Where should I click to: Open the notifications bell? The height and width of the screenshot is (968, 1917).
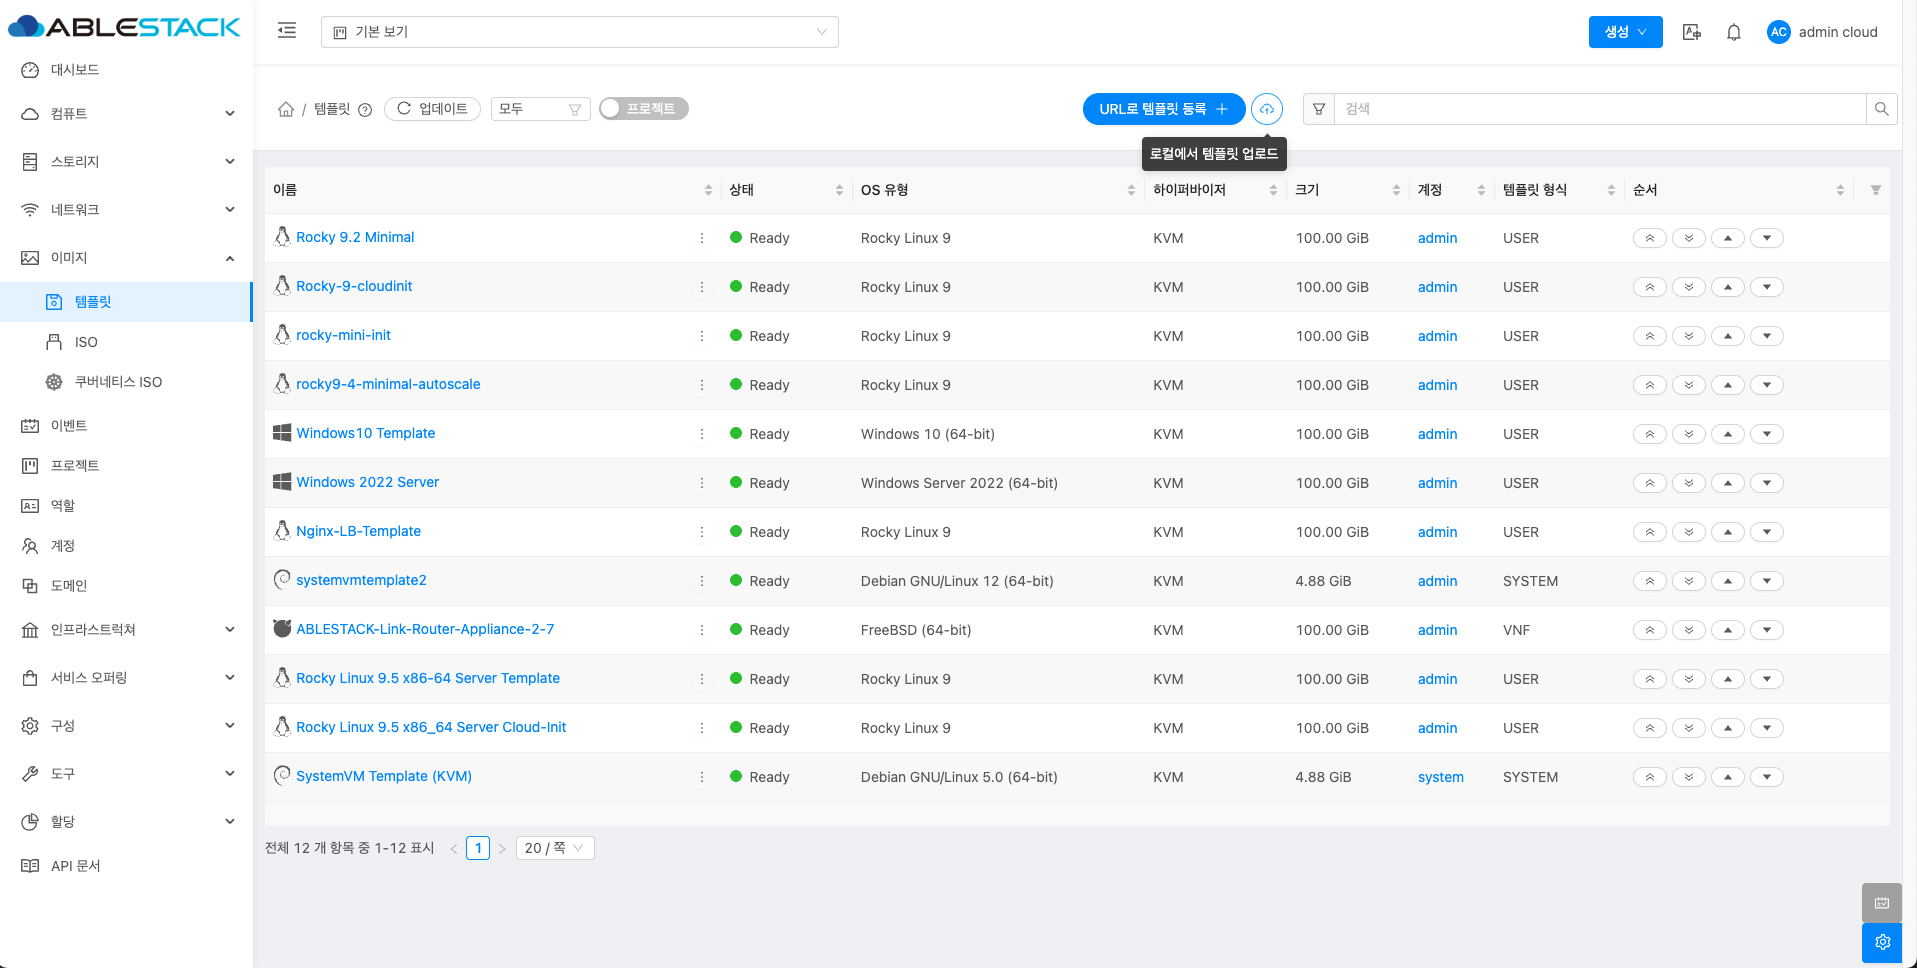[x=1734, y=32]
